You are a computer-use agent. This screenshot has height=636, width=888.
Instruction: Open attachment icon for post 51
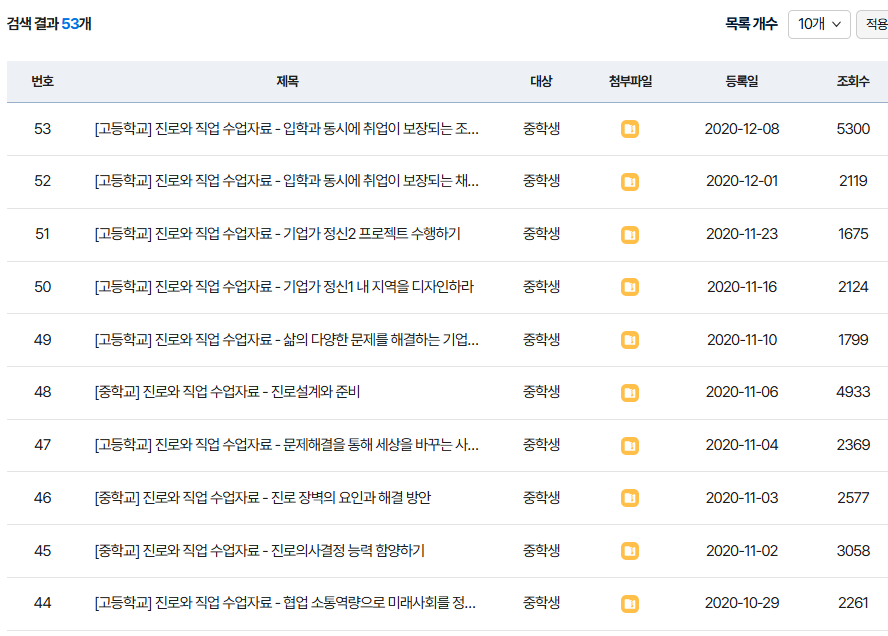[x=630, y=234]
